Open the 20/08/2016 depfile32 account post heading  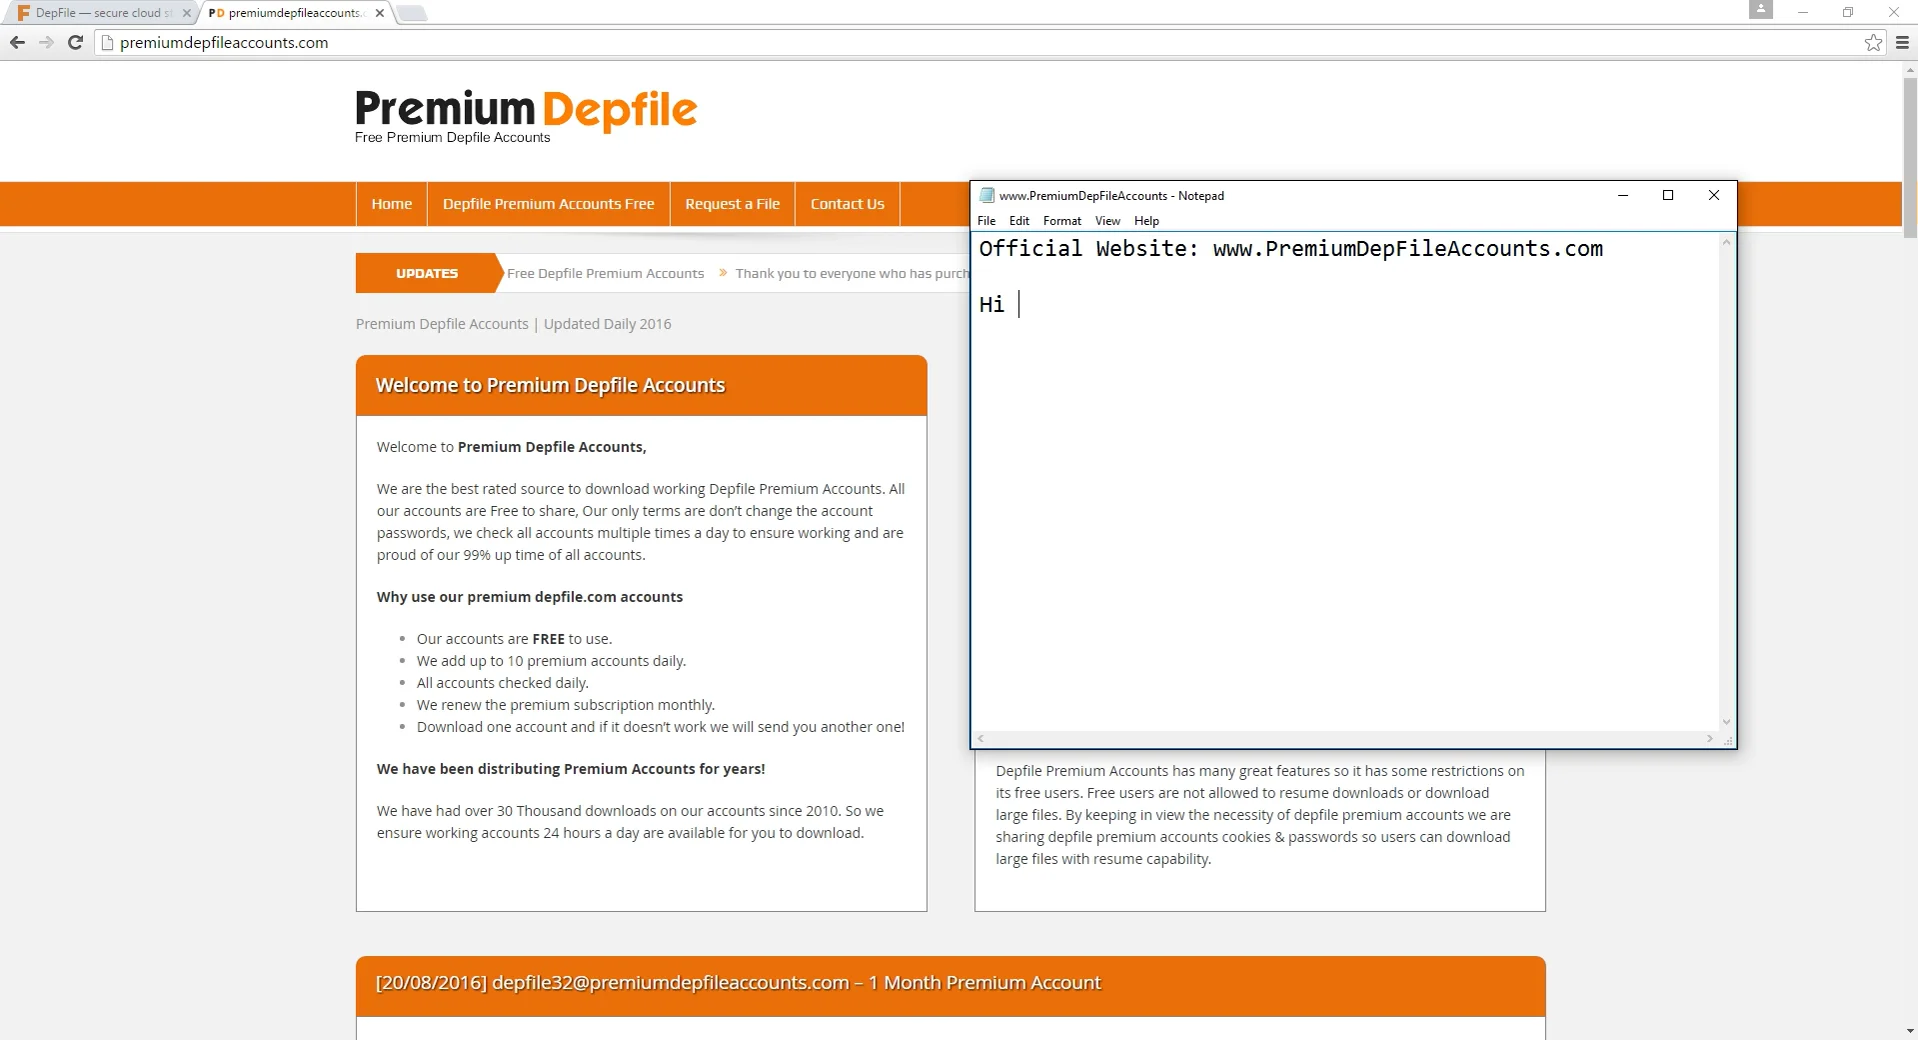[738, 983]
